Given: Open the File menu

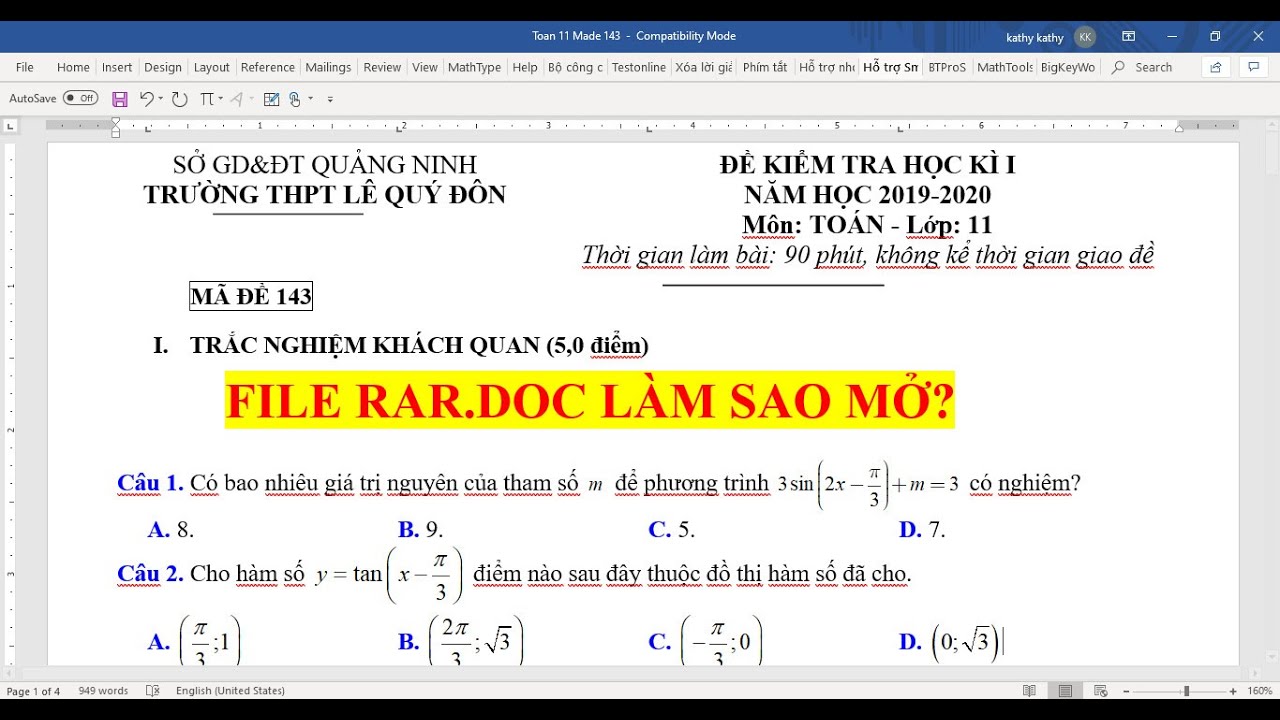Looking at the screenshot, I should 25,67.
